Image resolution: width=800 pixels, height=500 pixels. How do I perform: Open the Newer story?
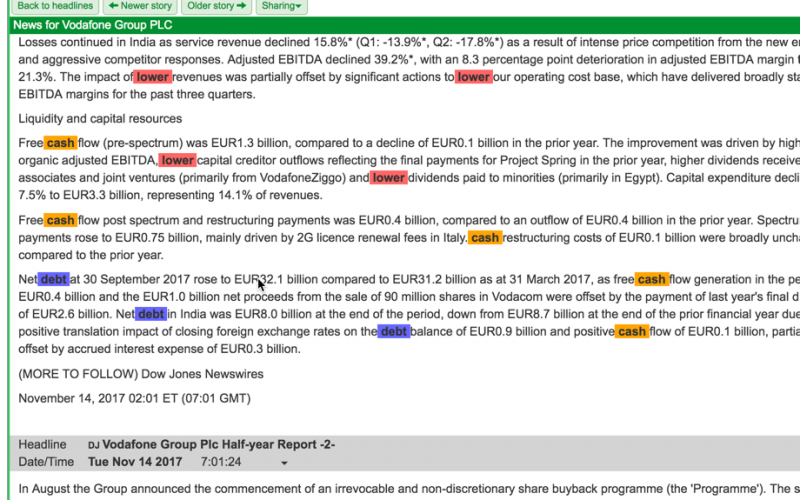pos(140,6)
